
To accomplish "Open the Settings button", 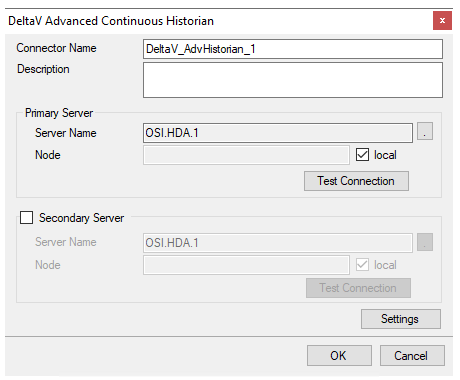I will click(401, 319).
